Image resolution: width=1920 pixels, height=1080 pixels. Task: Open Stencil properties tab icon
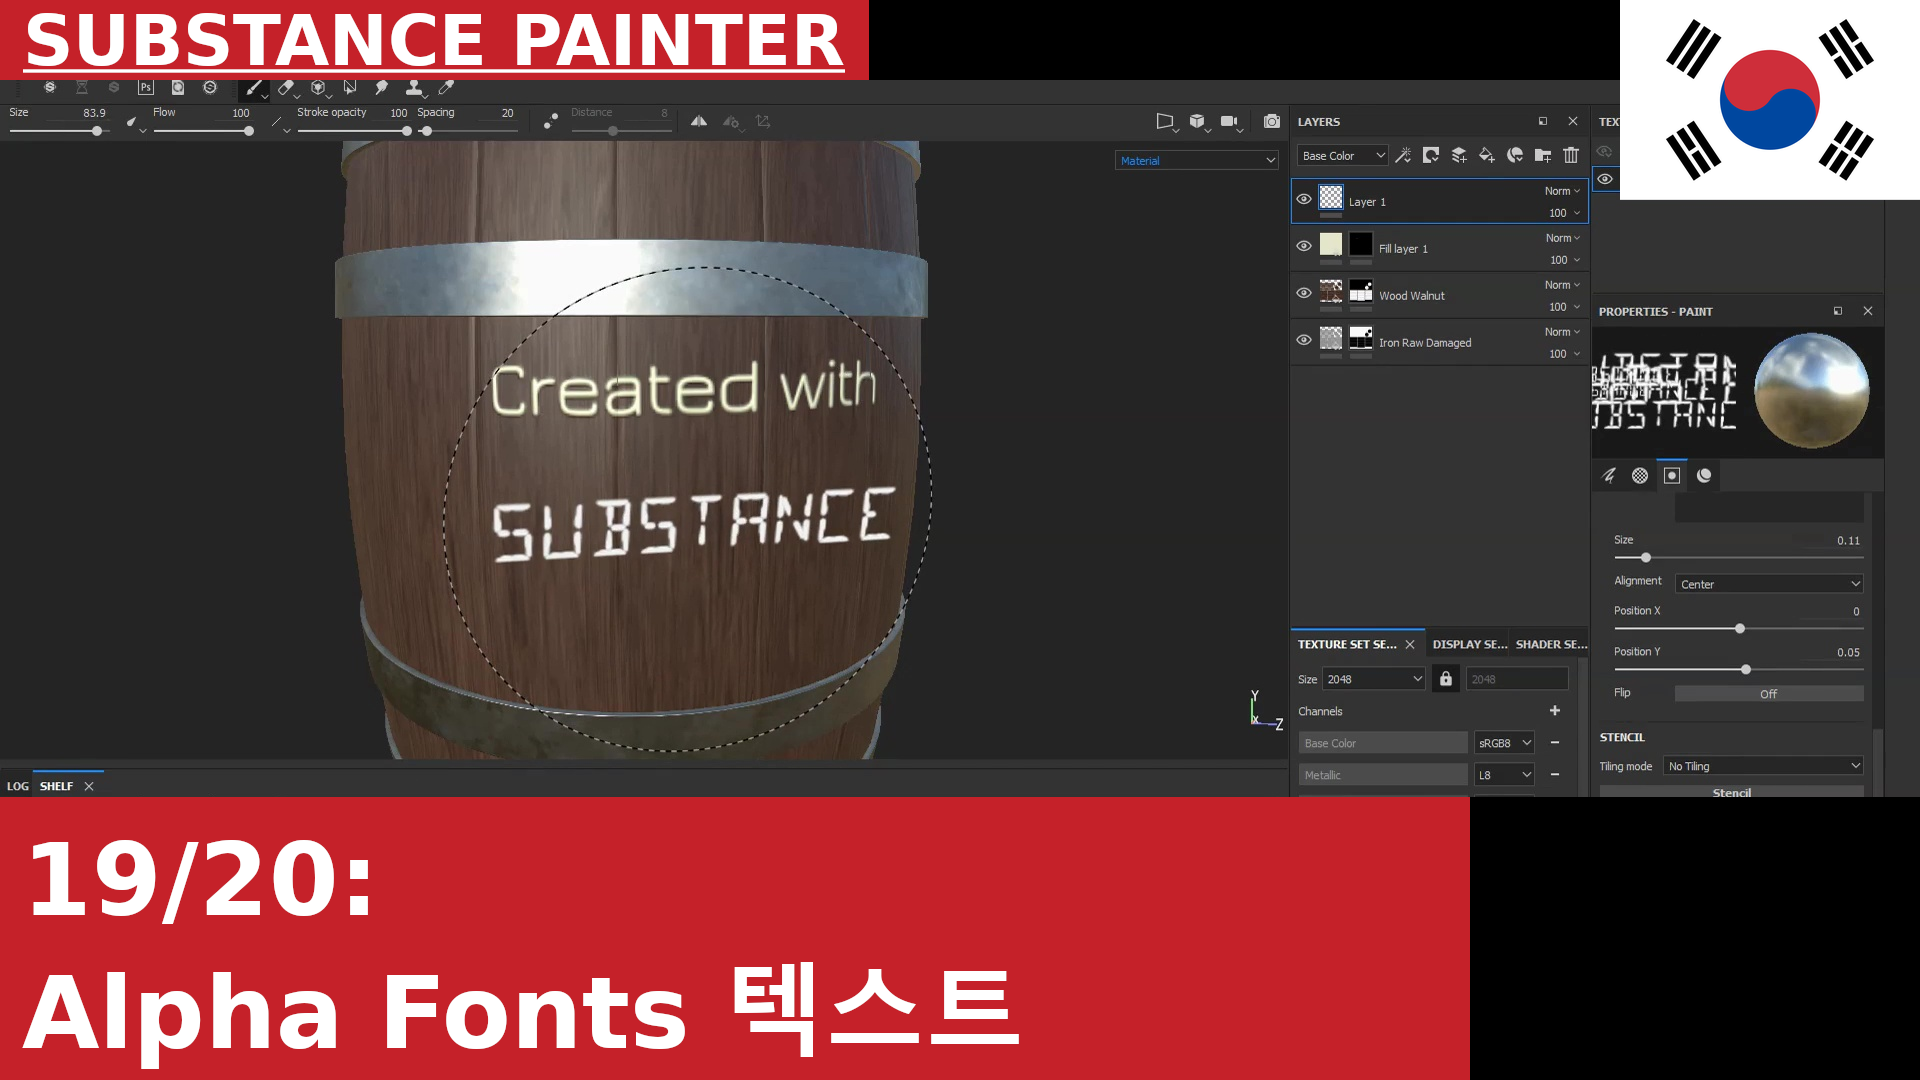tap(1672, 476)
